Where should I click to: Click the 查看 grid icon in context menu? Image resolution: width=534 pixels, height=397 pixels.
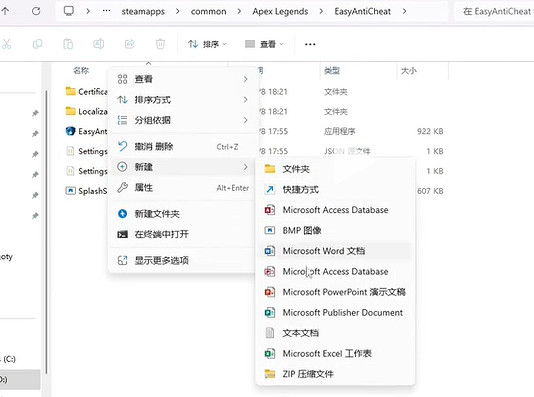[x=122, y=79]
